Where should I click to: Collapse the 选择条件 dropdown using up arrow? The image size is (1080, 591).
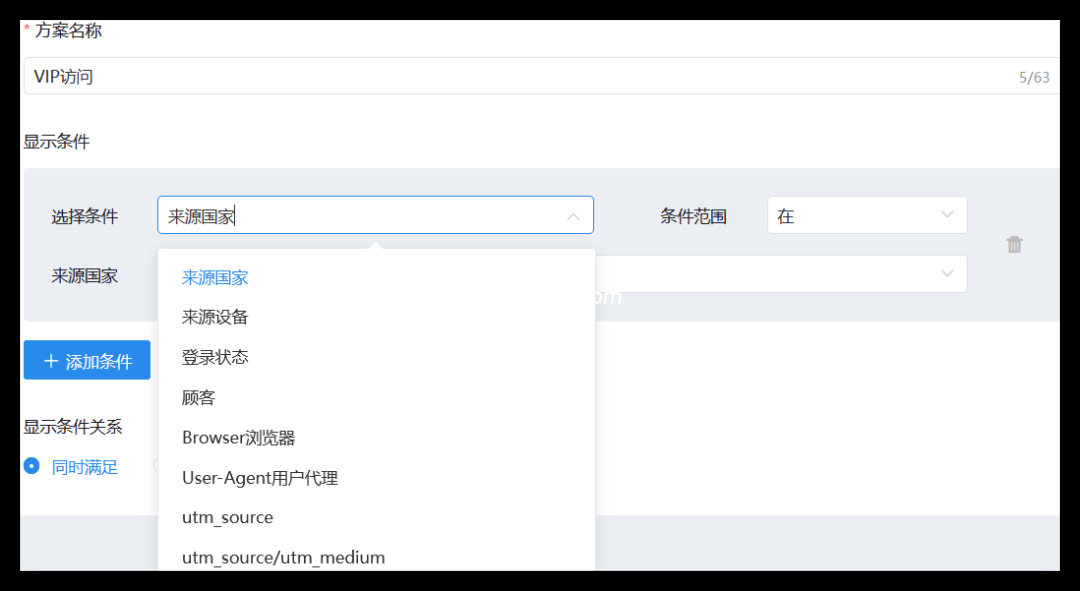point(573,216)
